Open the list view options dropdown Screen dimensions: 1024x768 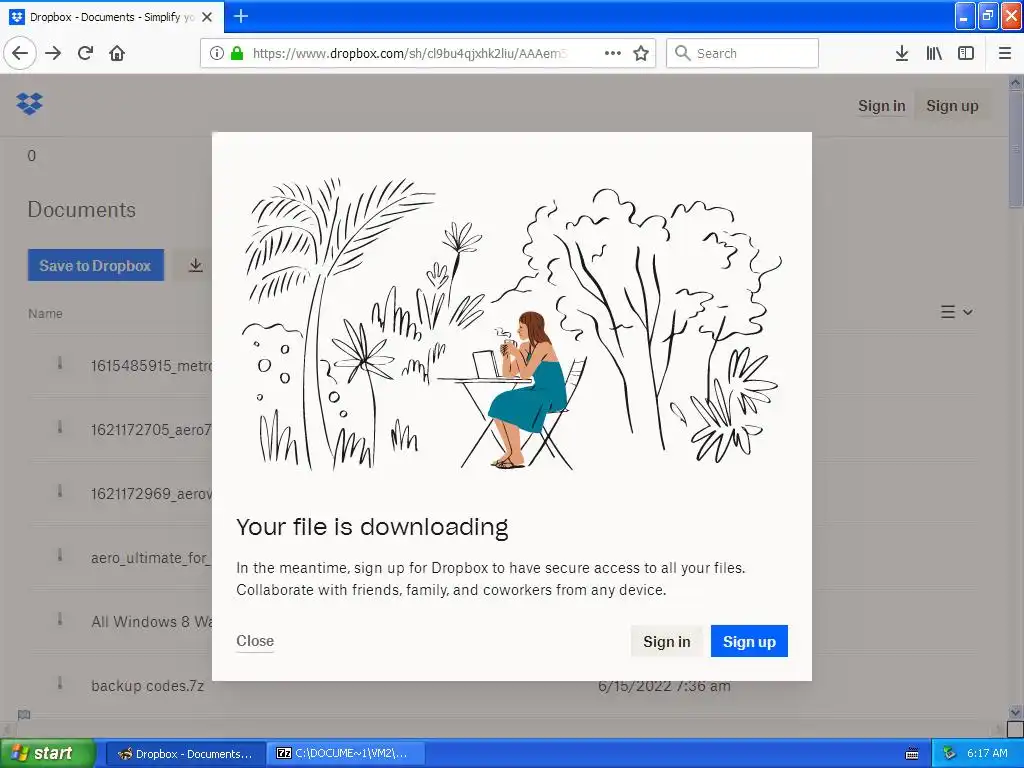[x=957, y=312]
